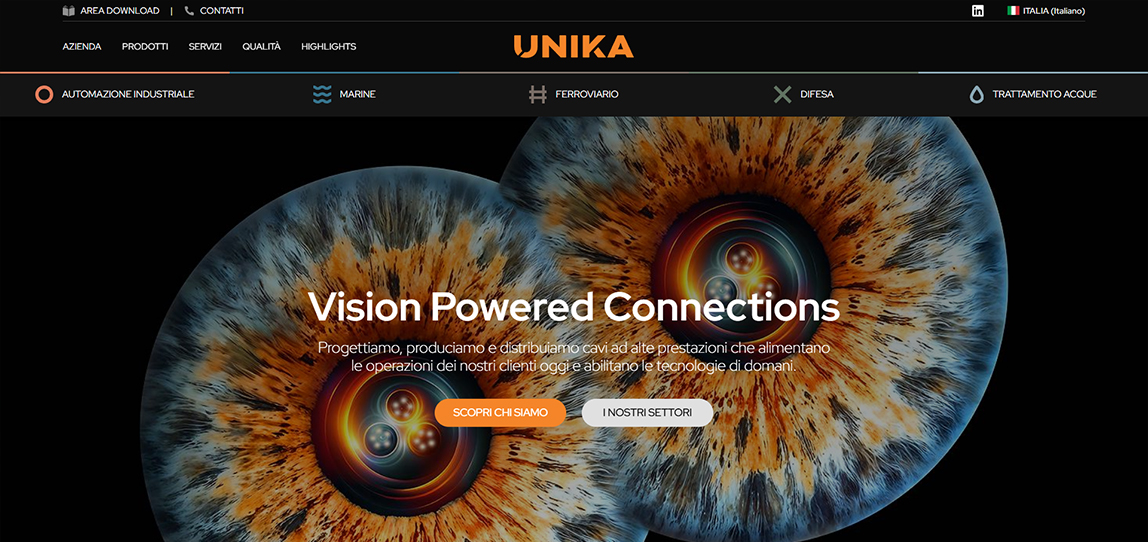Click the book icon beside Area Download
The width and height of the screenshot is (1148, 542).
pos(69,11)
